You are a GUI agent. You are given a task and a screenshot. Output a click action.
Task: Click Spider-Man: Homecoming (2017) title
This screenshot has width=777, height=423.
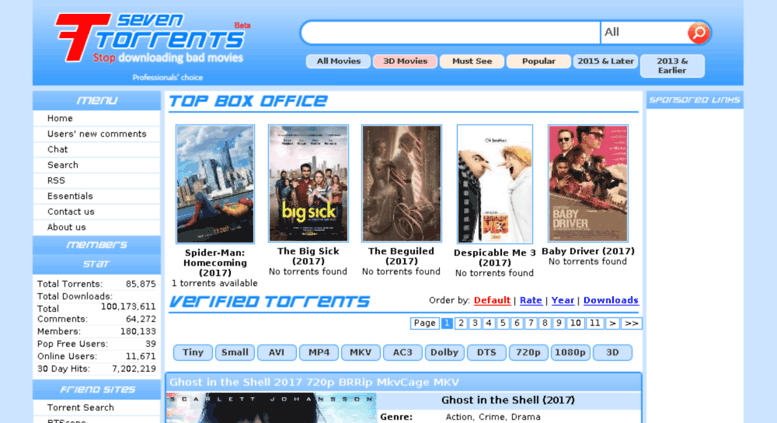(215, 263)
